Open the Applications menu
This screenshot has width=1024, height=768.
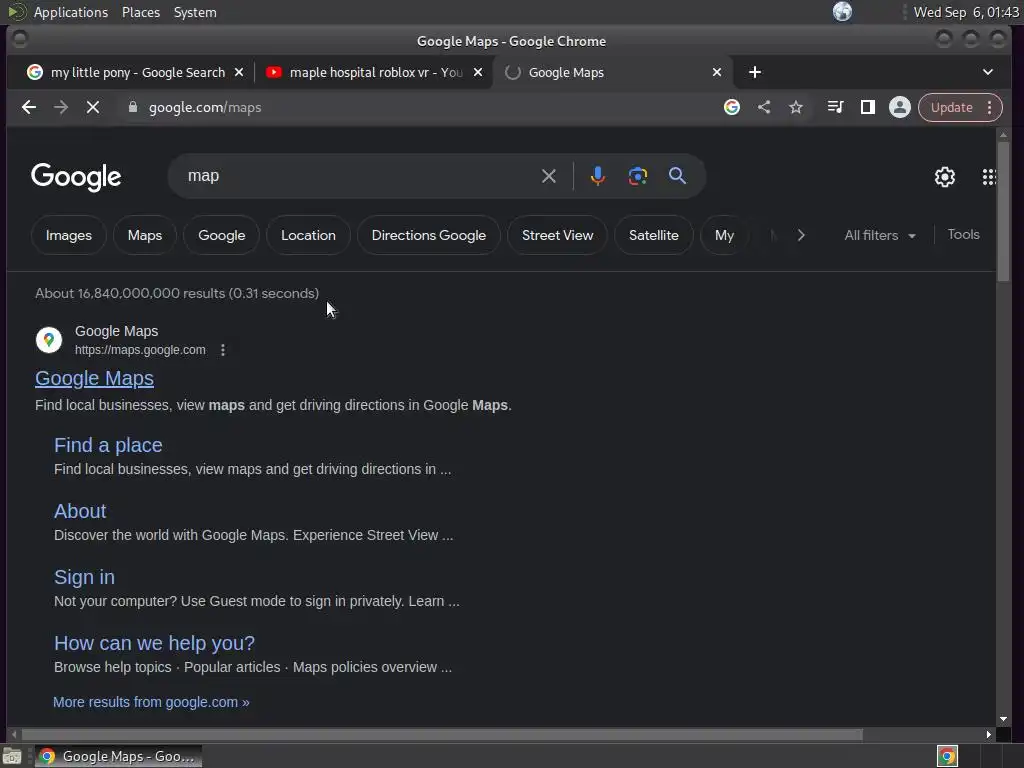71,12
